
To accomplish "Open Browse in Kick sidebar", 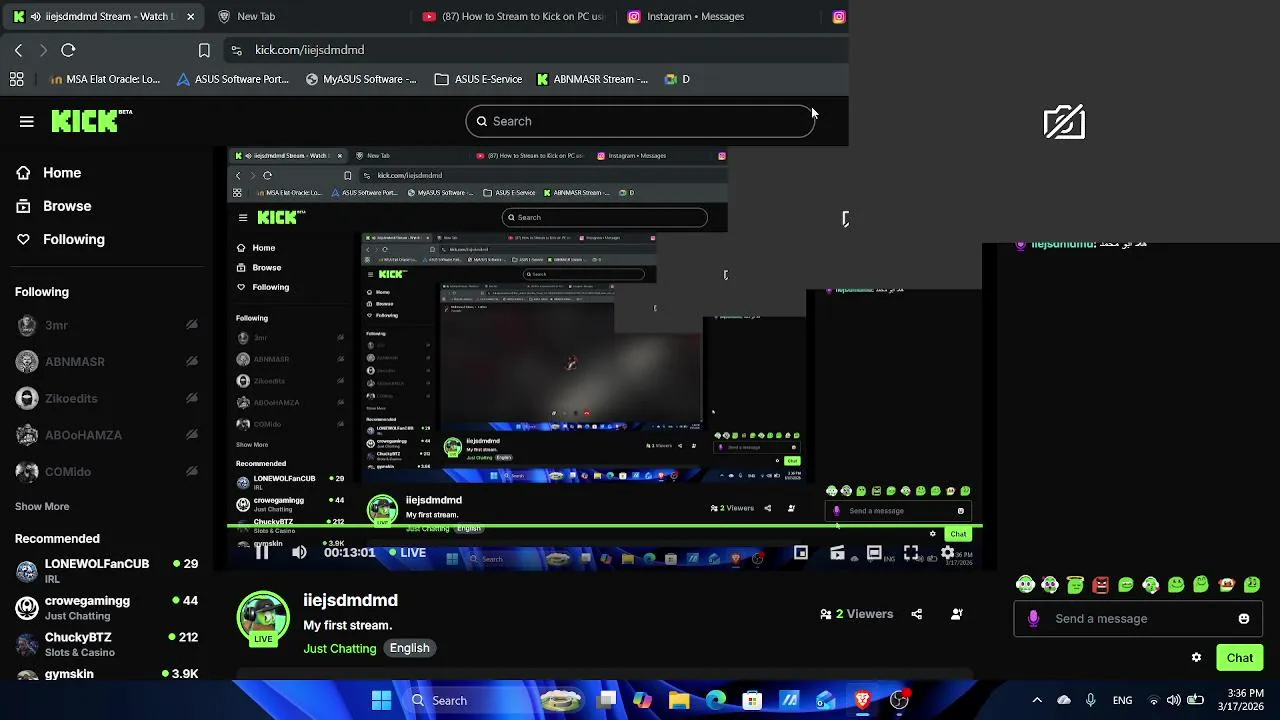I will point(54,206).
